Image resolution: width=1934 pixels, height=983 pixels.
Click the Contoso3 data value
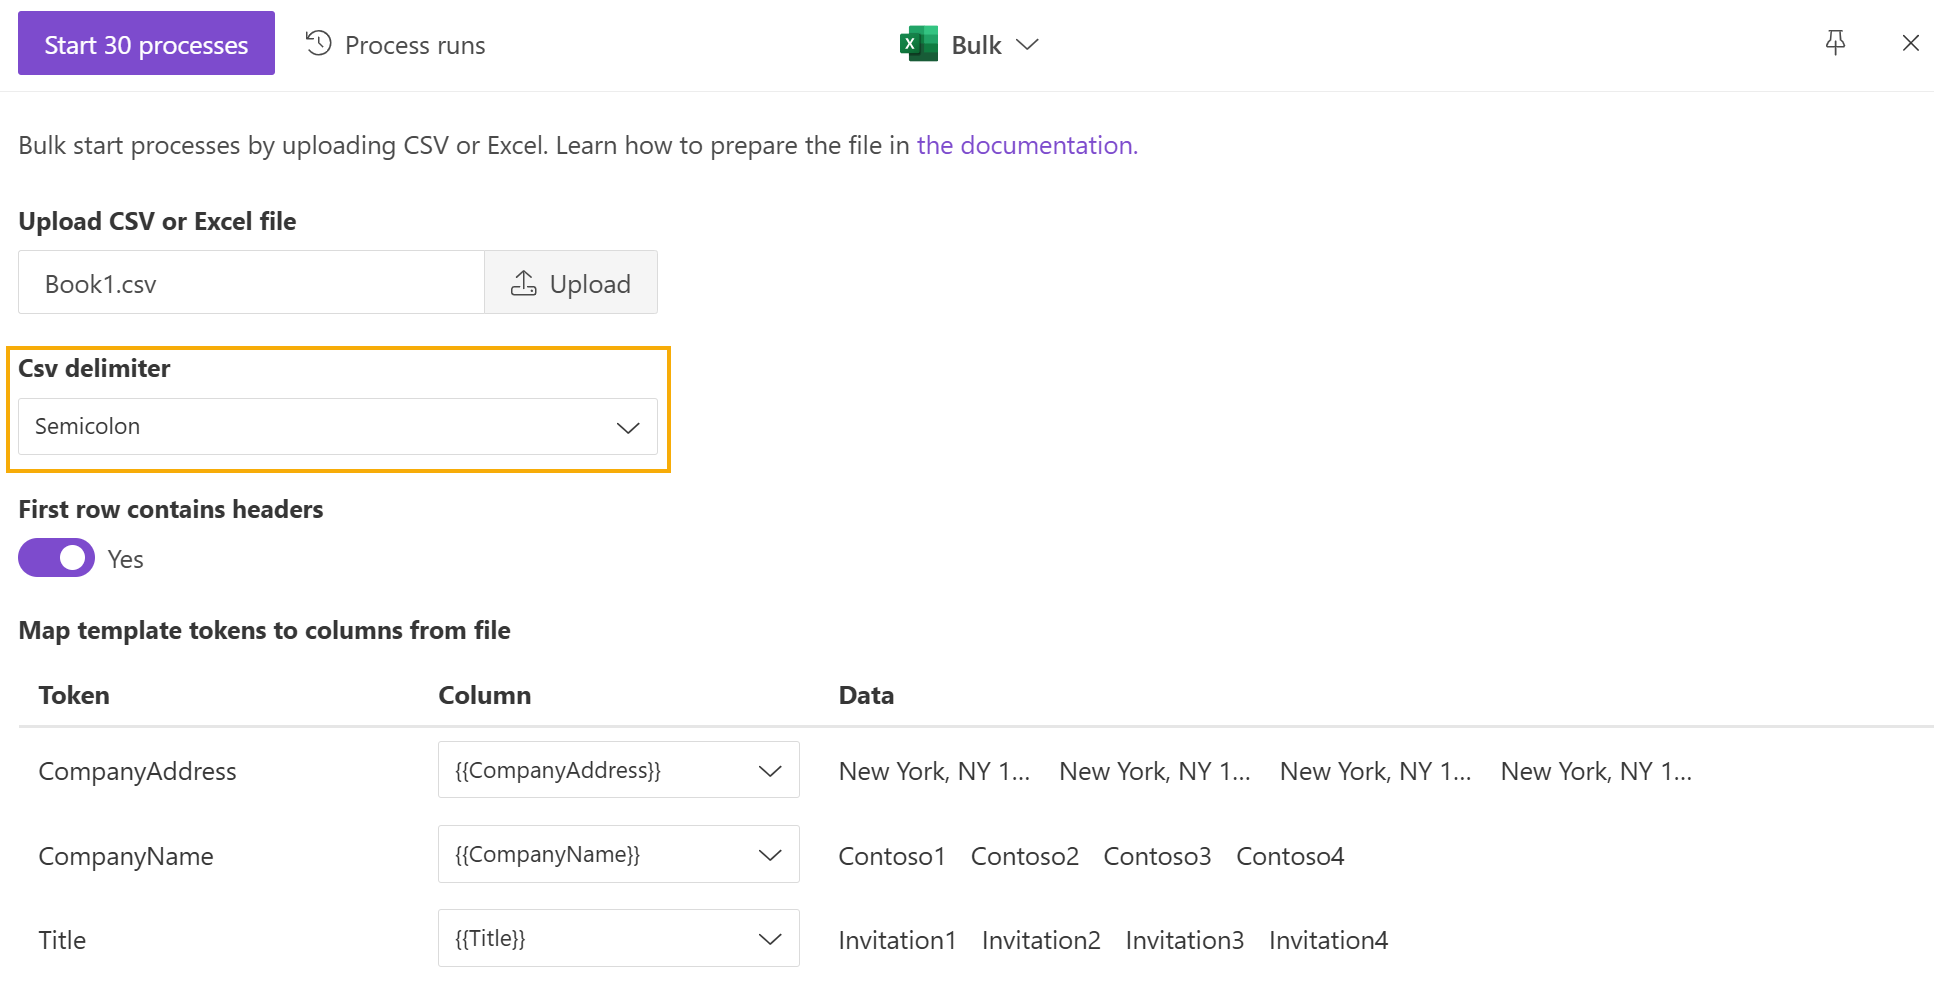(1157, 857)
